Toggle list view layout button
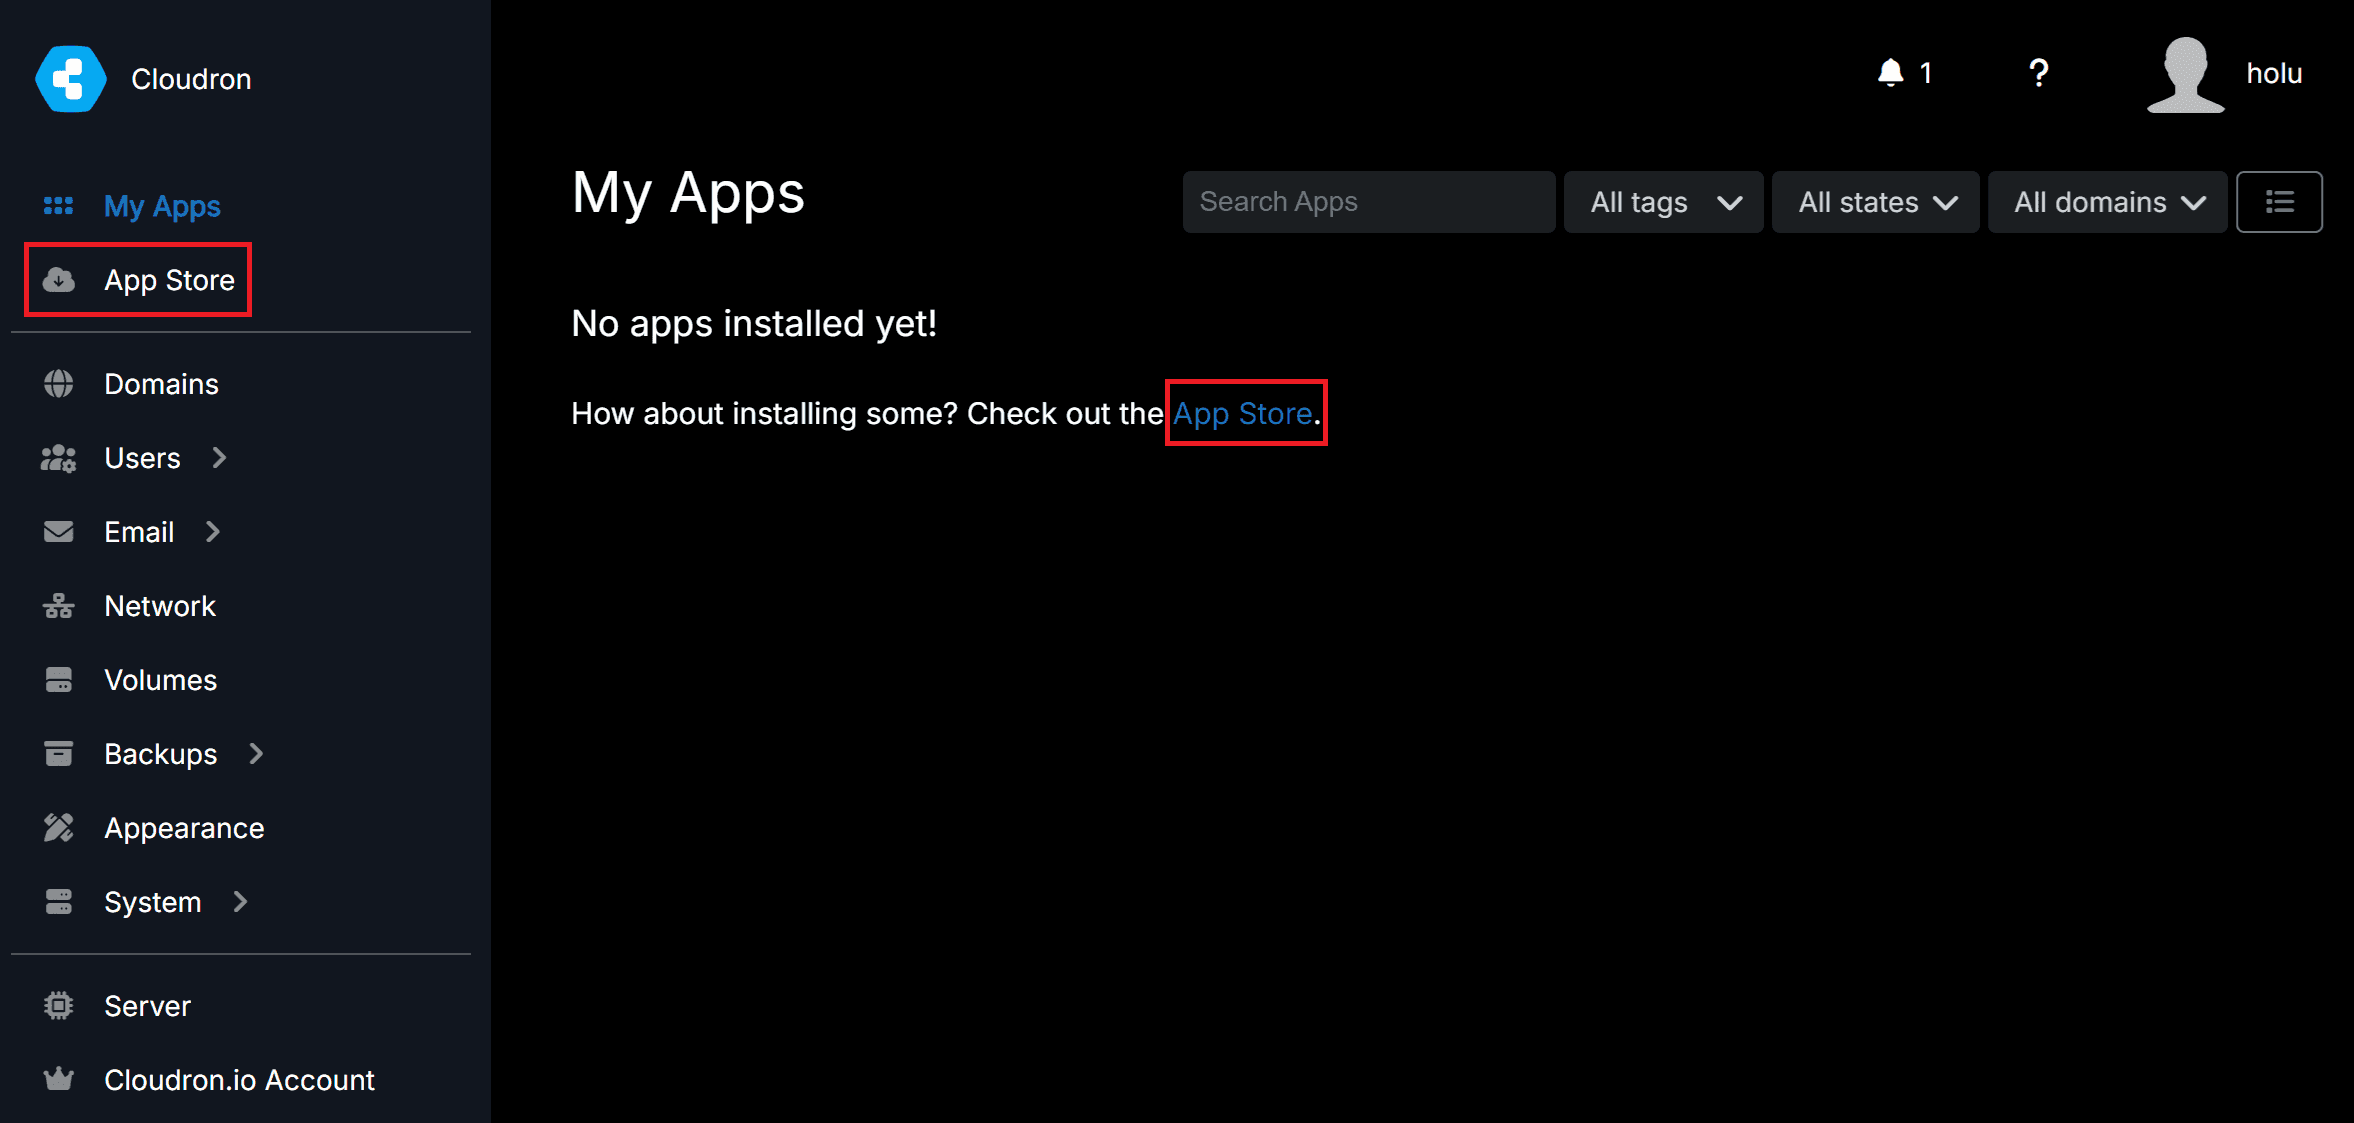 tap(2279, 202)
